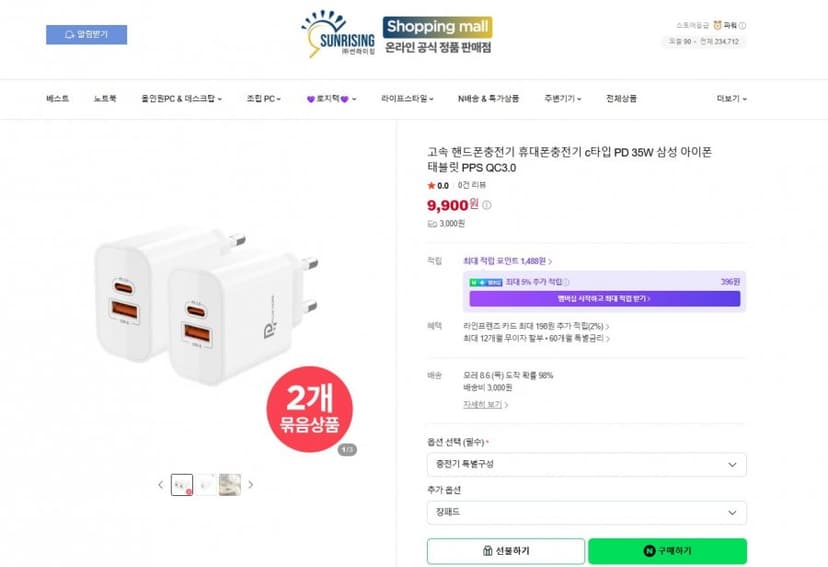The width and height of the screenshot is (828, 567).
Task: Expand the 더보기 menu
Action: pos(731,99)
